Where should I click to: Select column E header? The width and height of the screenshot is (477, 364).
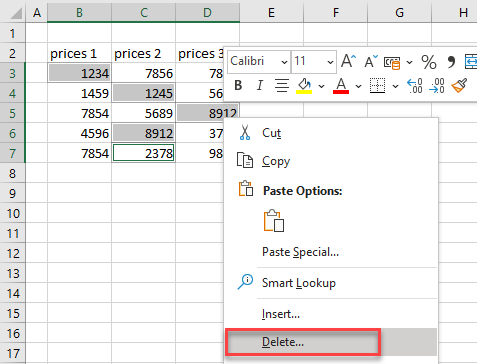coord(271,13)
